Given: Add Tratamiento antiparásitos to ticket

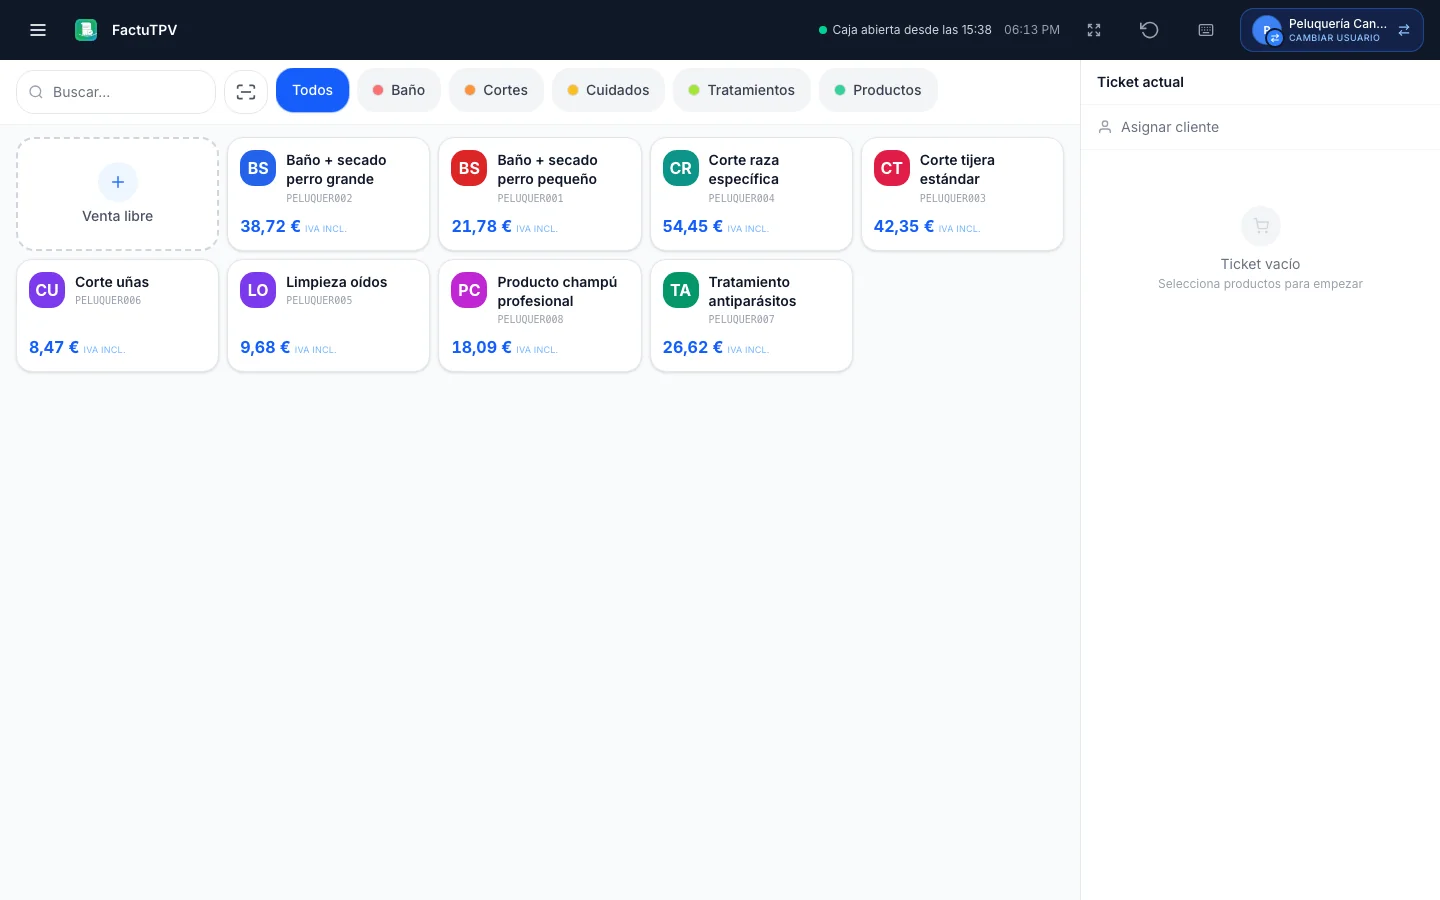Looking at the screenshot, I should tap(751, 316).
